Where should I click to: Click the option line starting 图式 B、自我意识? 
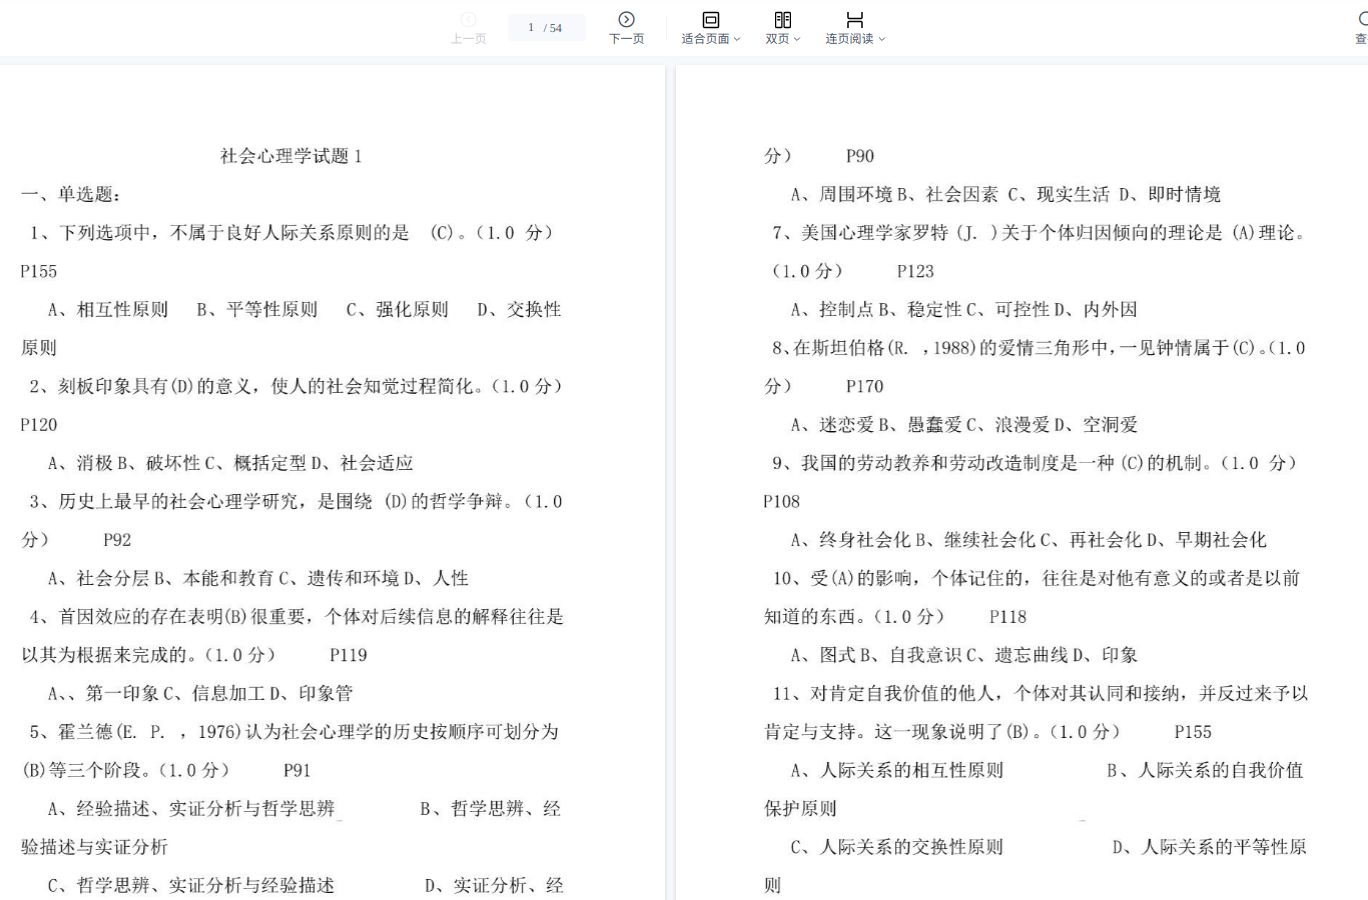963,655
